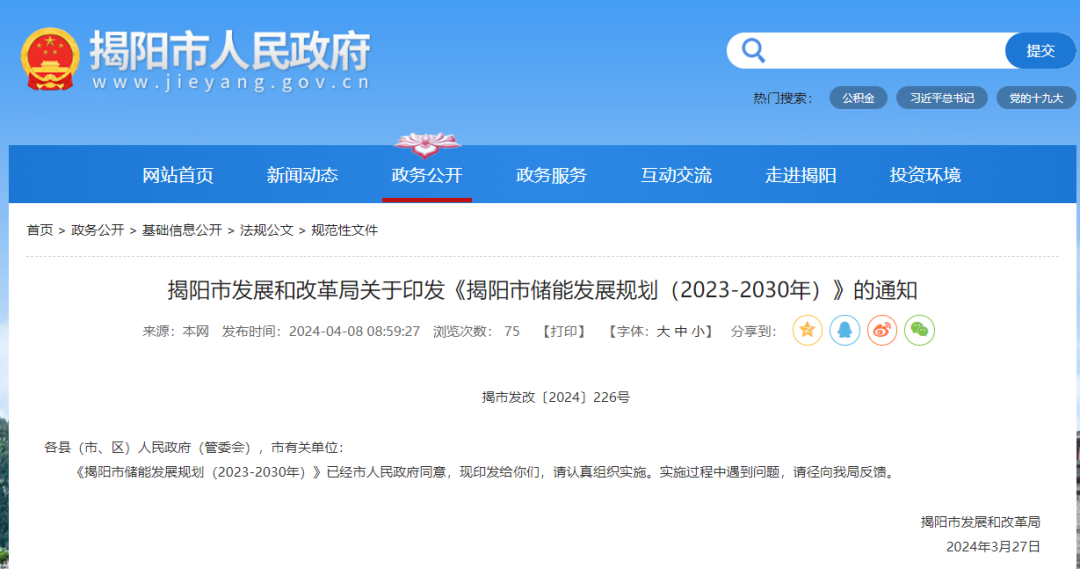
Task: Set font size to 中
Action: (681, 331)
